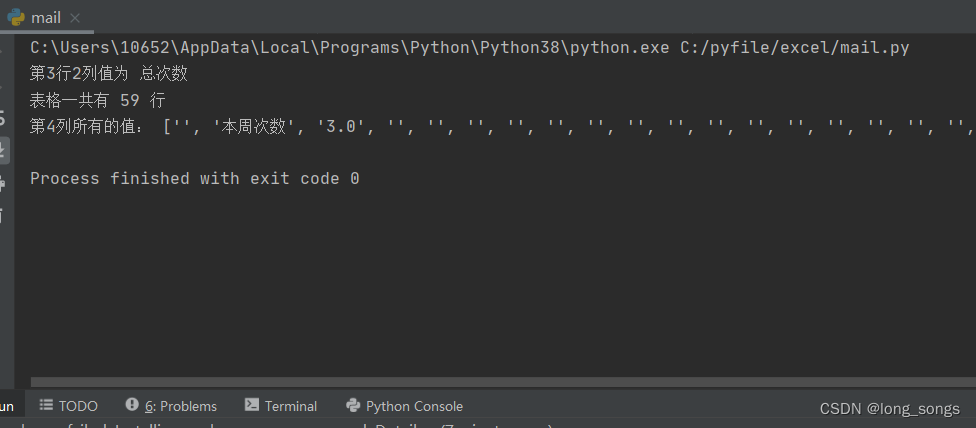Open the TODO tool window
This screenshot has width=976, height=428.
coord(77,406)
